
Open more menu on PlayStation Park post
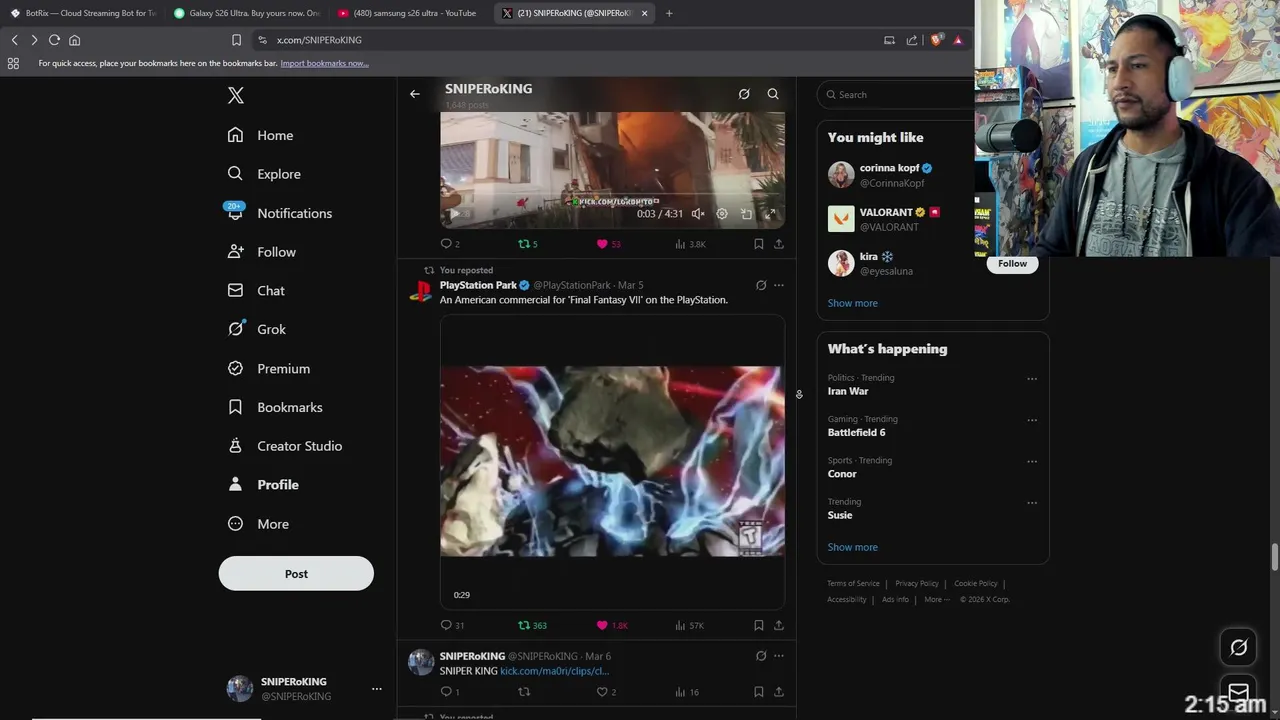779,286
